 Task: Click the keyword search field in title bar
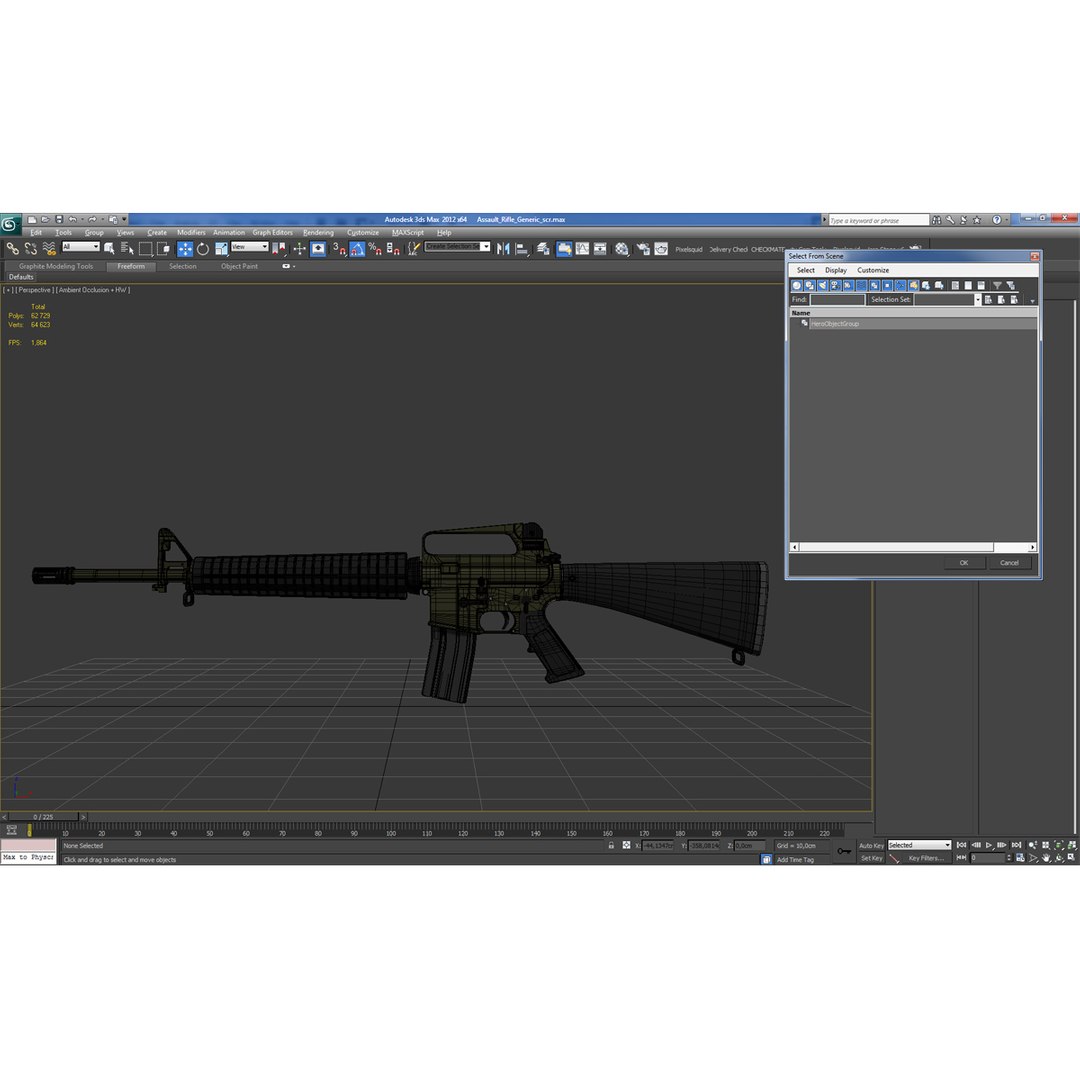(x=878, y=220)
